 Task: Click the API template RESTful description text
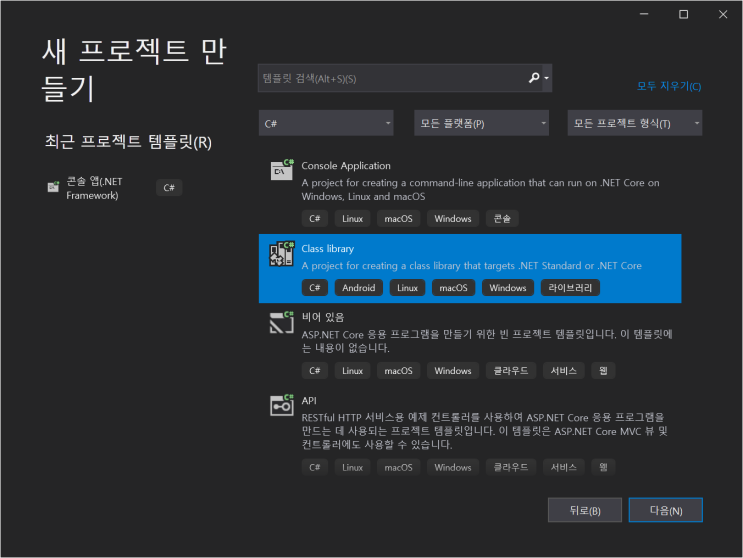tap(484, 431)
